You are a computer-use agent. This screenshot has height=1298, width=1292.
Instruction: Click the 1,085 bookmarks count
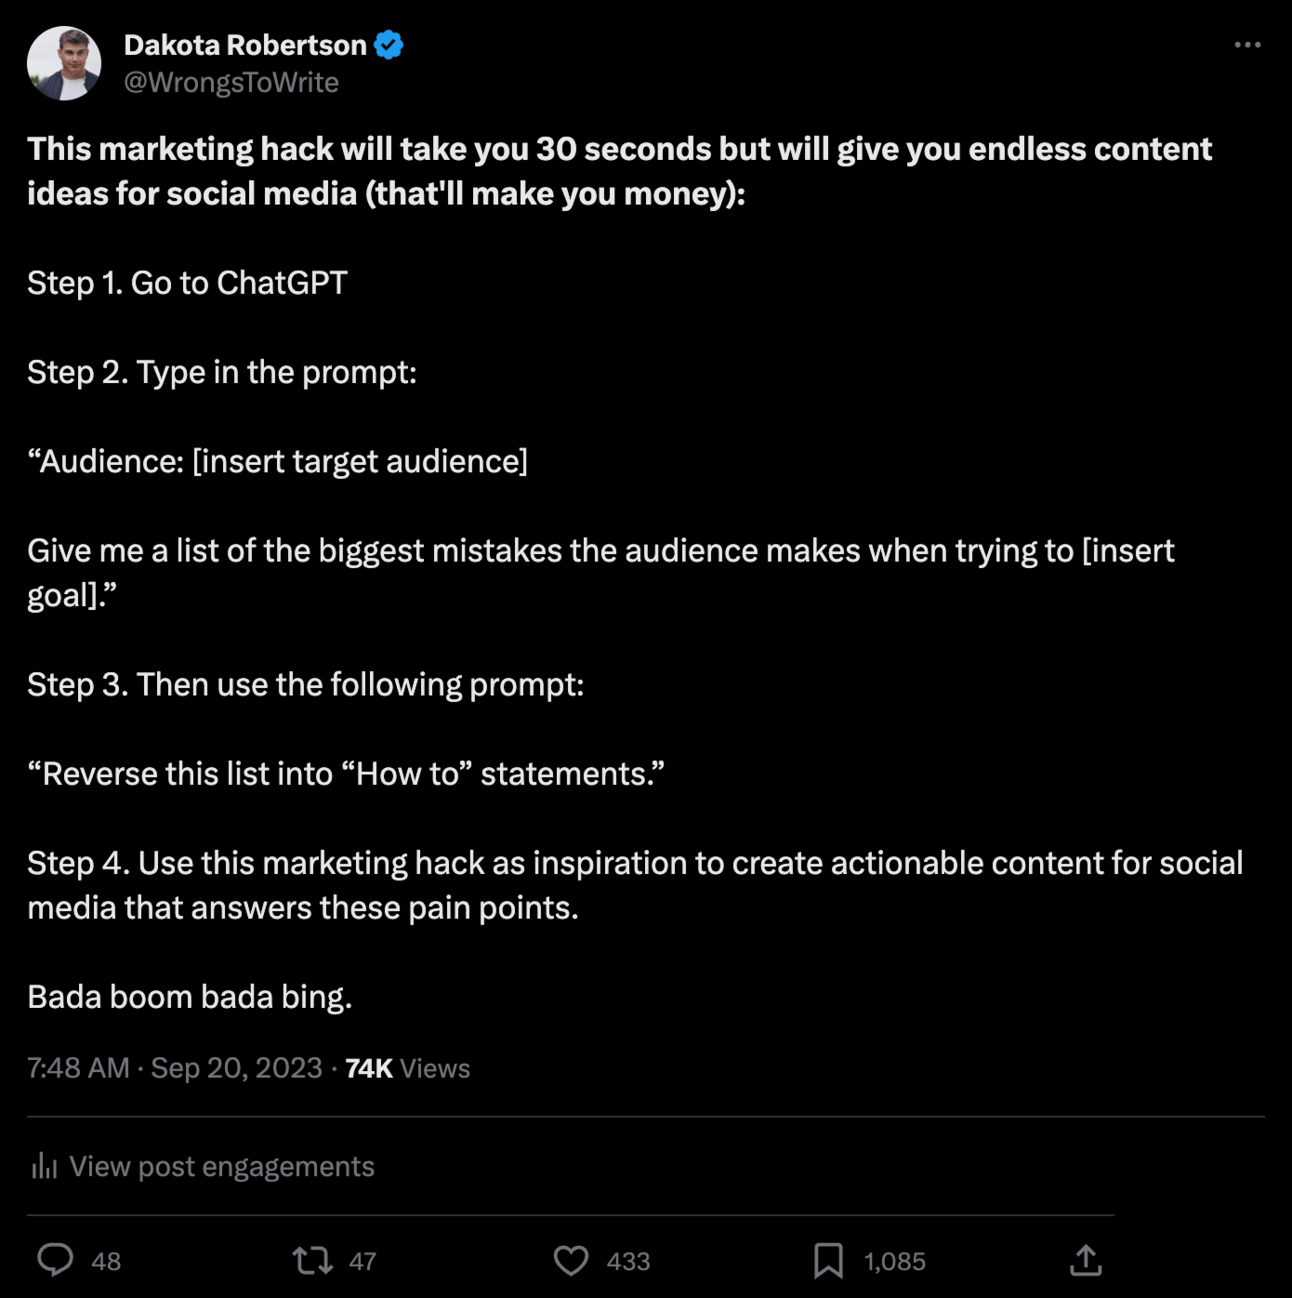tap(895, 1261)
